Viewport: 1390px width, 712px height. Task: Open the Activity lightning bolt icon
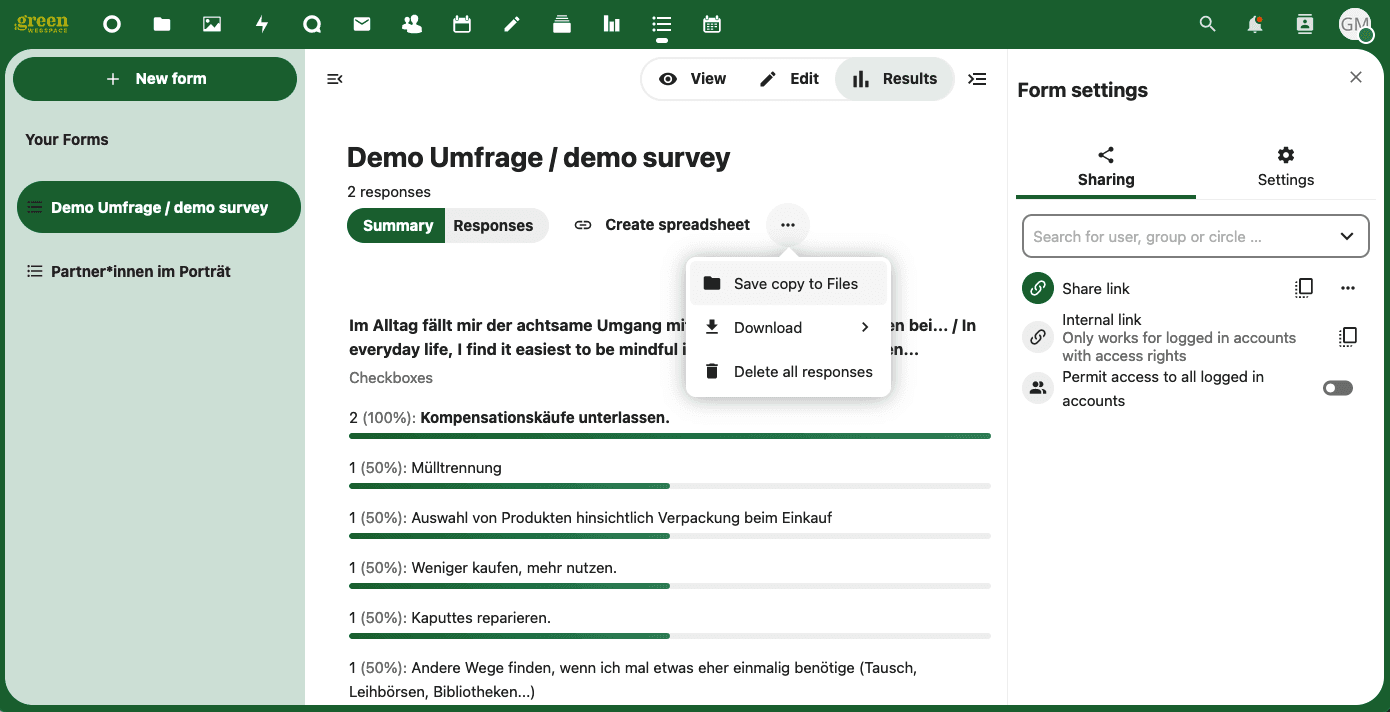pos(262,24)
